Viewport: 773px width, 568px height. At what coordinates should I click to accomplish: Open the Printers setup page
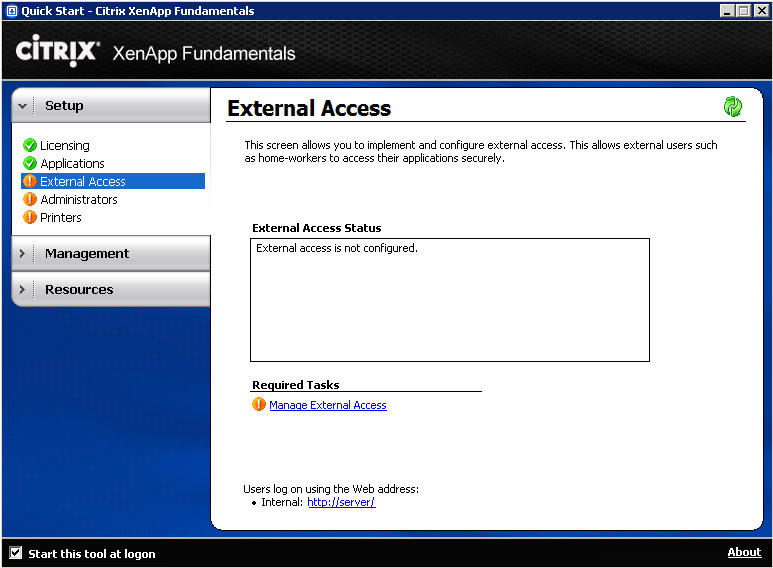61,217
